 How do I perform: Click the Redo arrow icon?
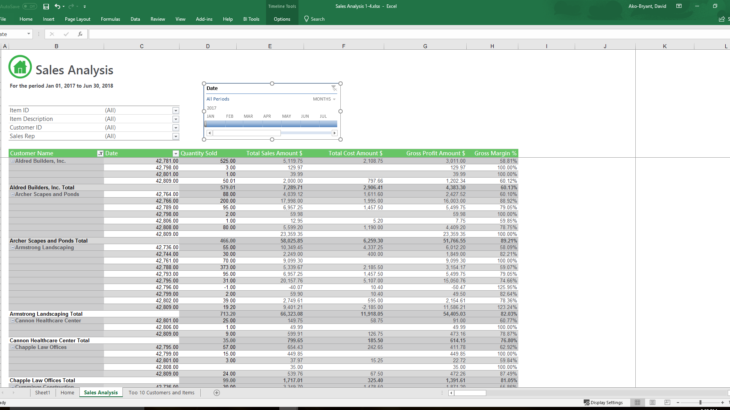pos(71,7)
